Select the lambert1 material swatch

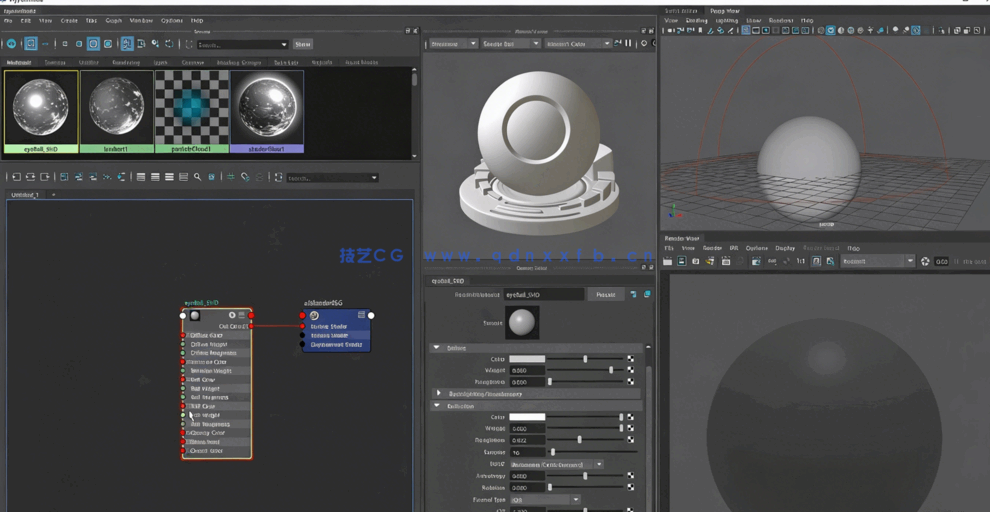coord(116,108)
